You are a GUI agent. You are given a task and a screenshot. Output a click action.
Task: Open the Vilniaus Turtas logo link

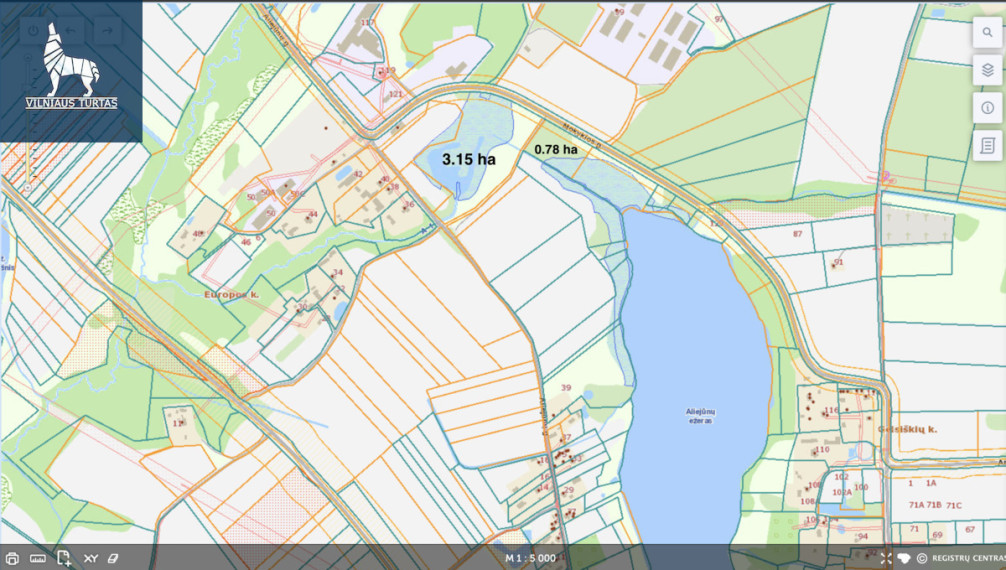71,66
